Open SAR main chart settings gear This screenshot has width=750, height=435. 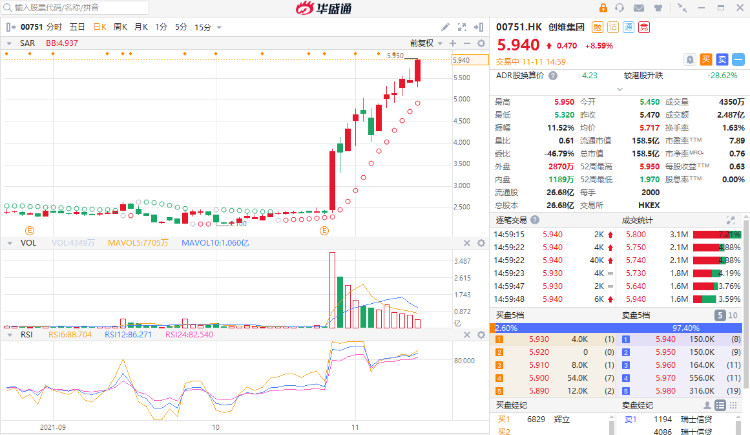[x=481, y=43]
